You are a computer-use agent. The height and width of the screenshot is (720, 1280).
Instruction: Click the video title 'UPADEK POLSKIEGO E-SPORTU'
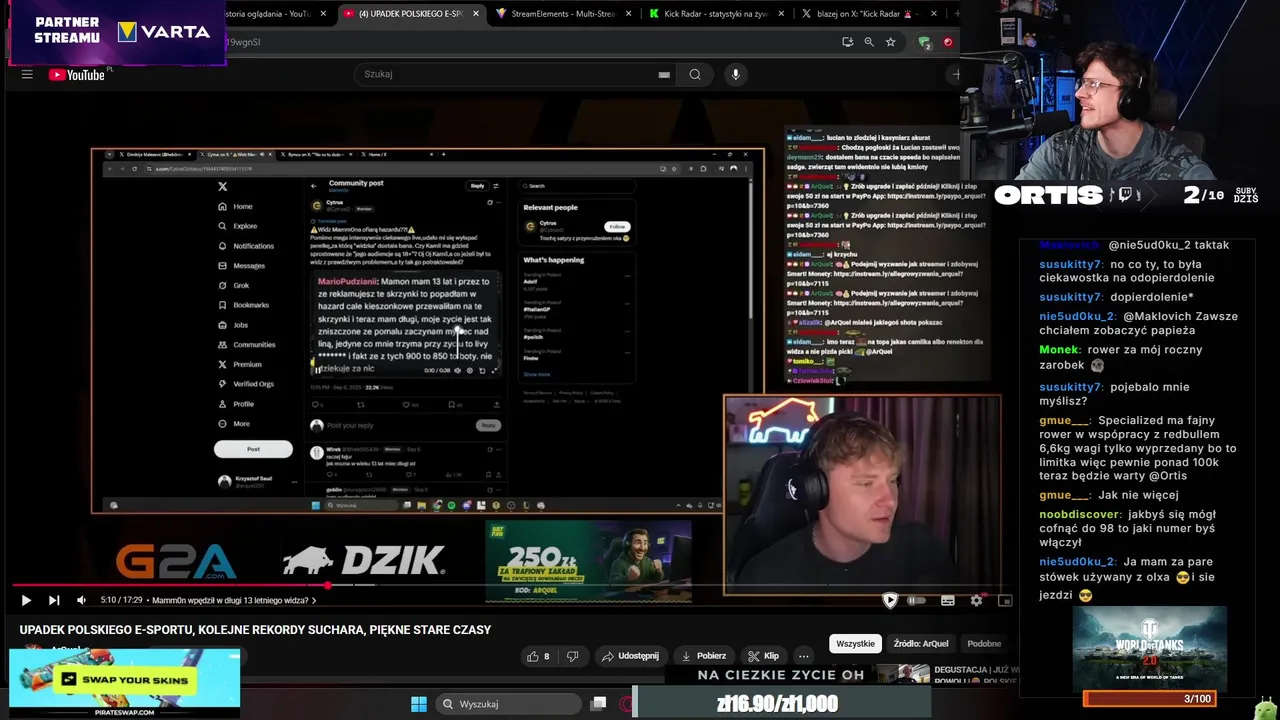(x=255, y=630)
